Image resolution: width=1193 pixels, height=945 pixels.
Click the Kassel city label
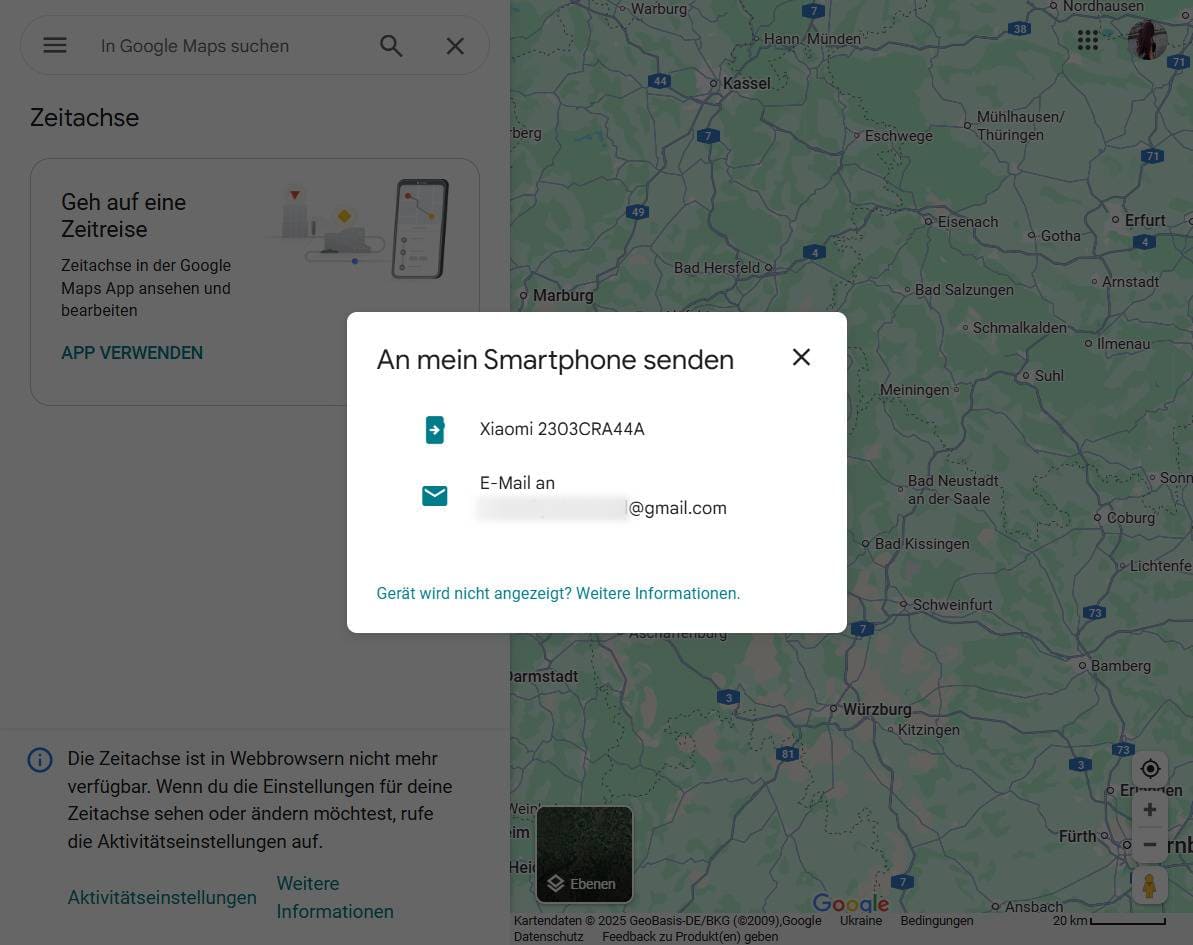[x=746, y=84]
